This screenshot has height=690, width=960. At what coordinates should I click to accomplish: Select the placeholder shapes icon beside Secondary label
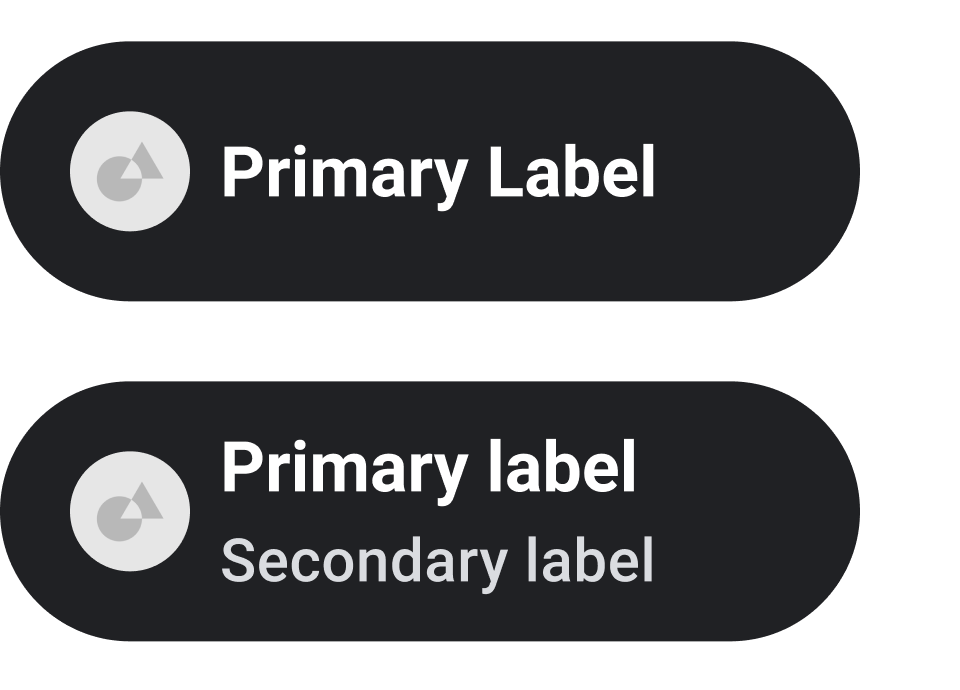pos(130,511)
